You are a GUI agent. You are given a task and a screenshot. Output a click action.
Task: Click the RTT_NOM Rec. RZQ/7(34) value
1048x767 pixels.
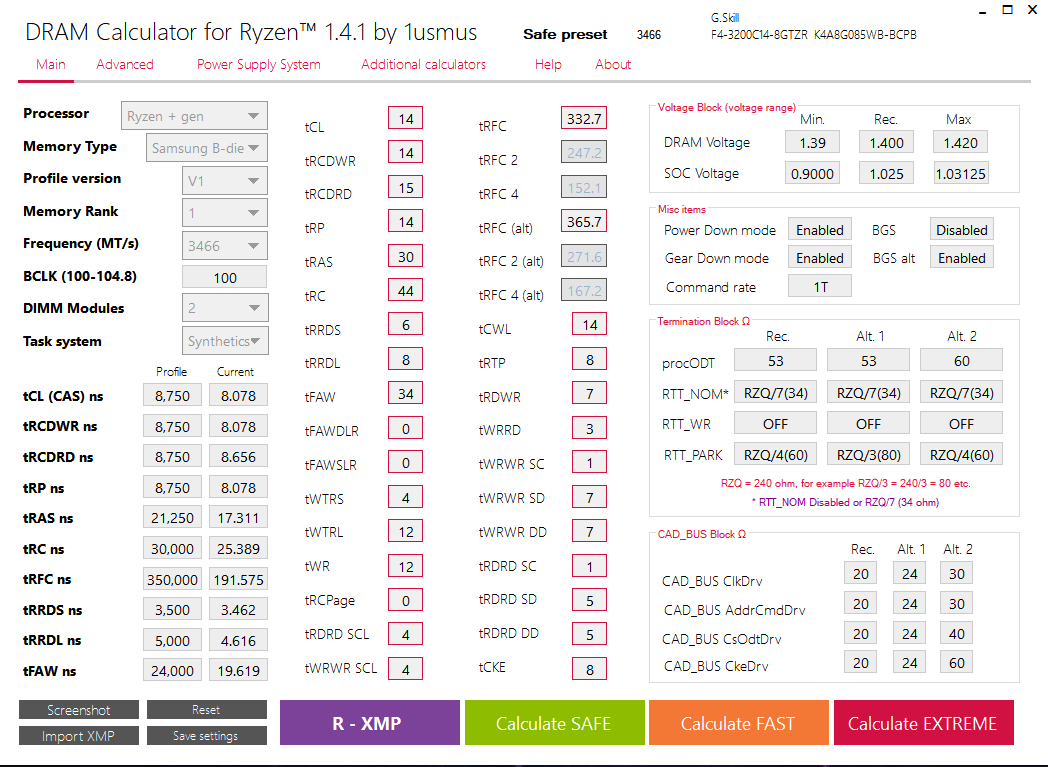(775, 392)
